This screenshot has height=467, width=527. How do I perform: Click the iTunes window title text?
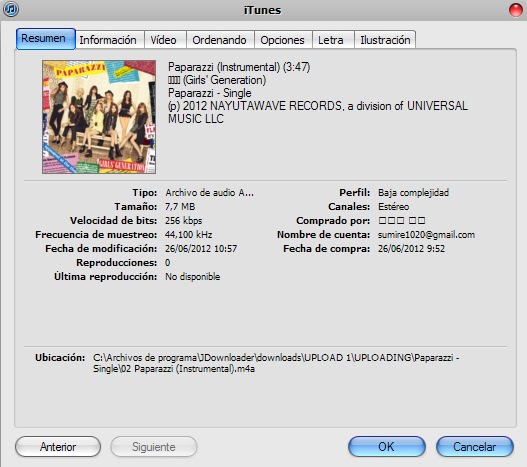(262, 10)
